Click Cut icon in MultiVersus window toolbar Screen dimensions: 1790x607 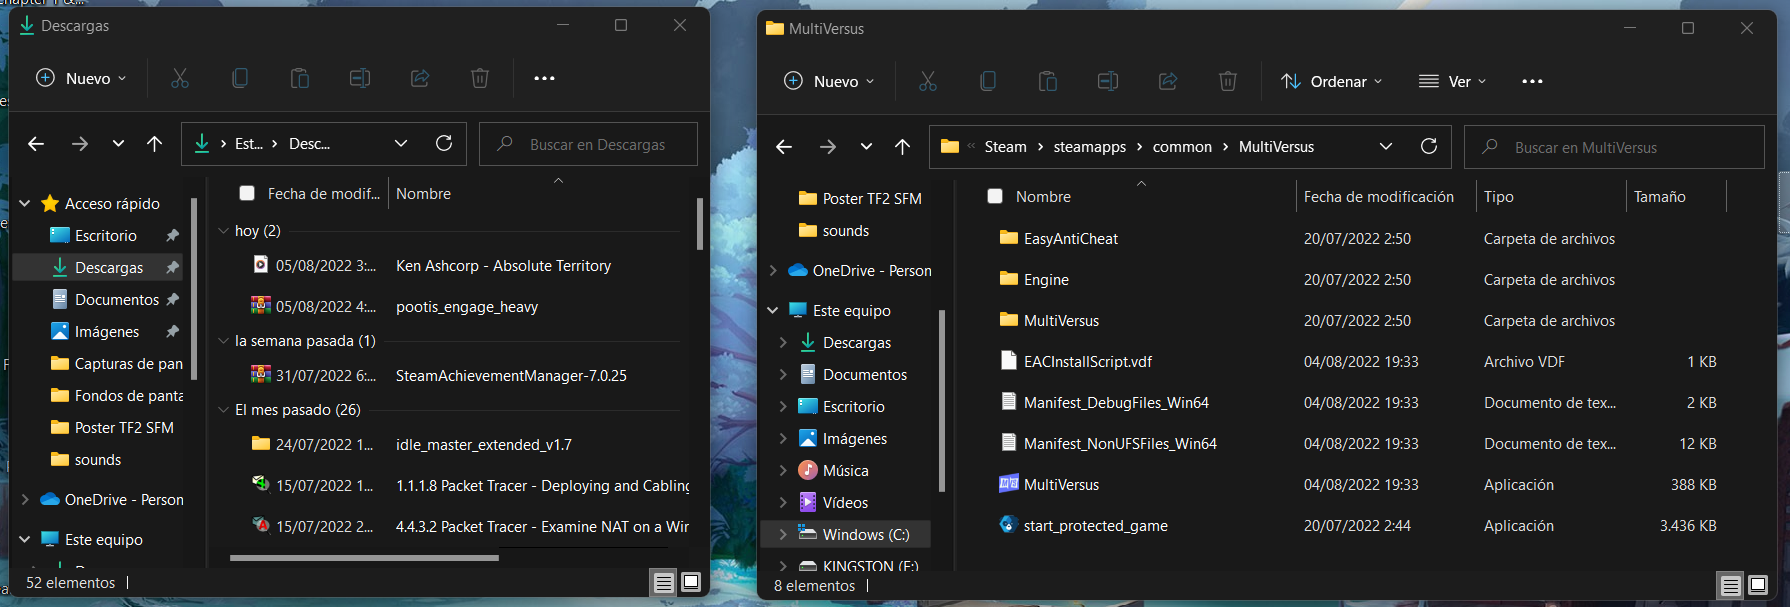coord(928,81)
